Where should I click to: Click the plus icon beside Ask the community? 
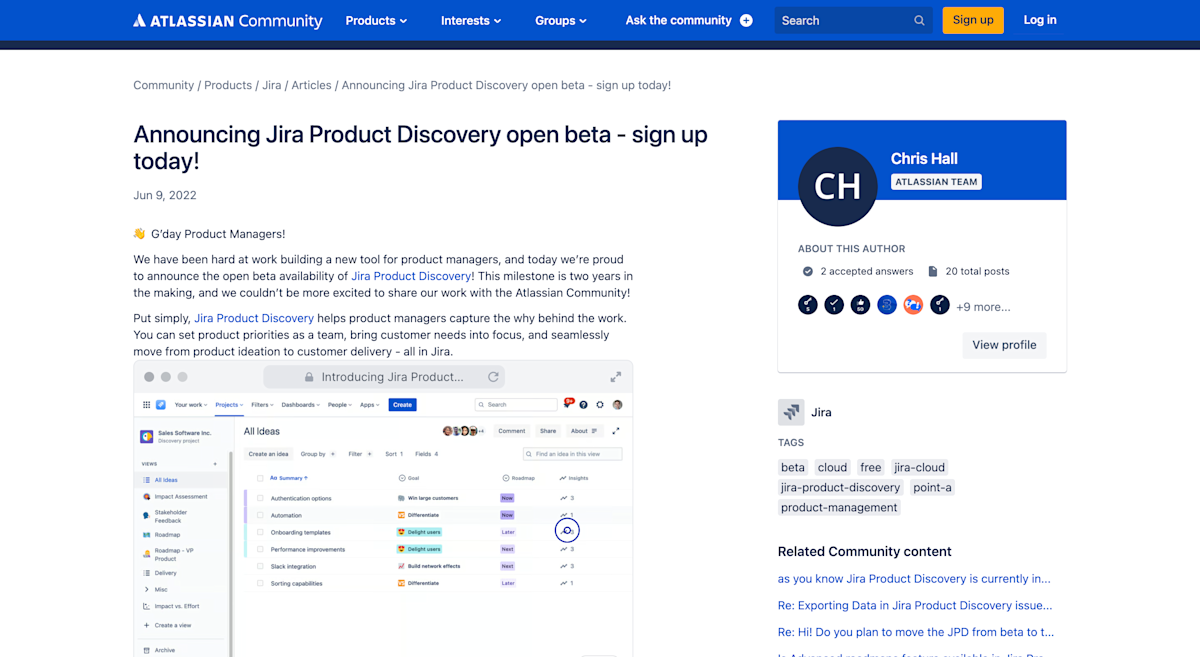(746, 20)
